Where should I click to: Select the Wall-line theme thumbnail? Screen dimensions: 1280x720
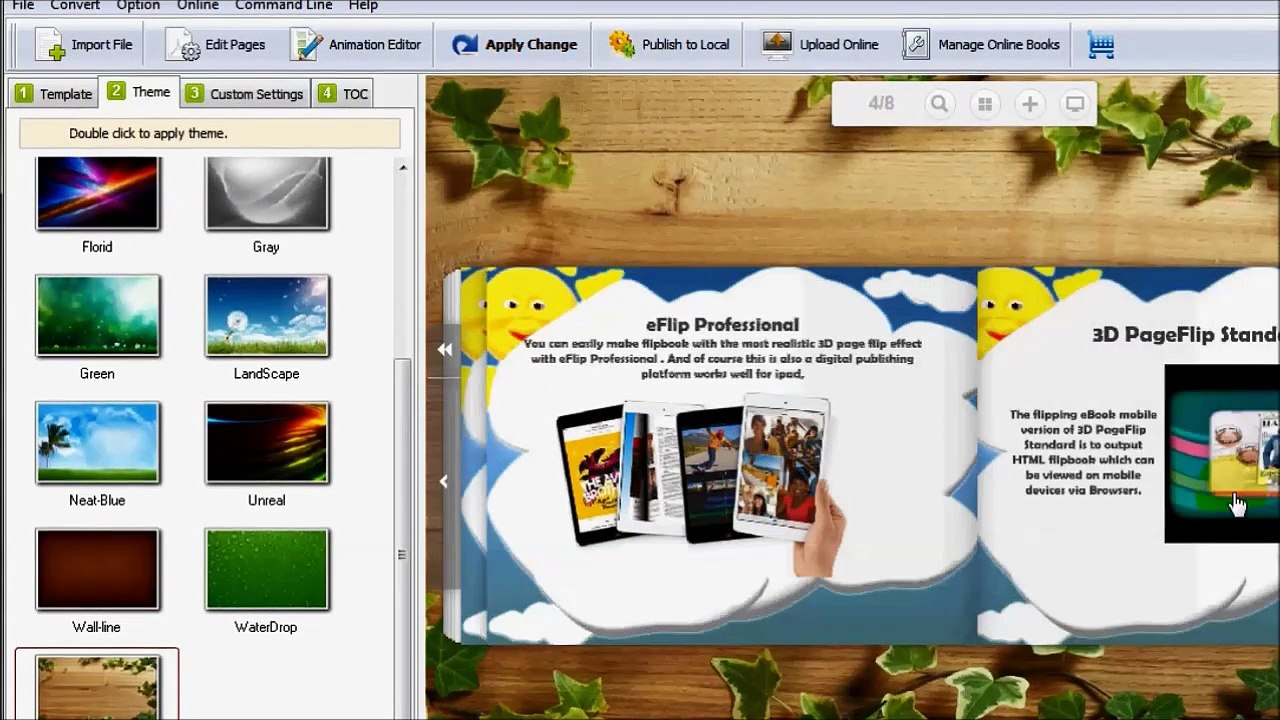click(x=97, y=570)
